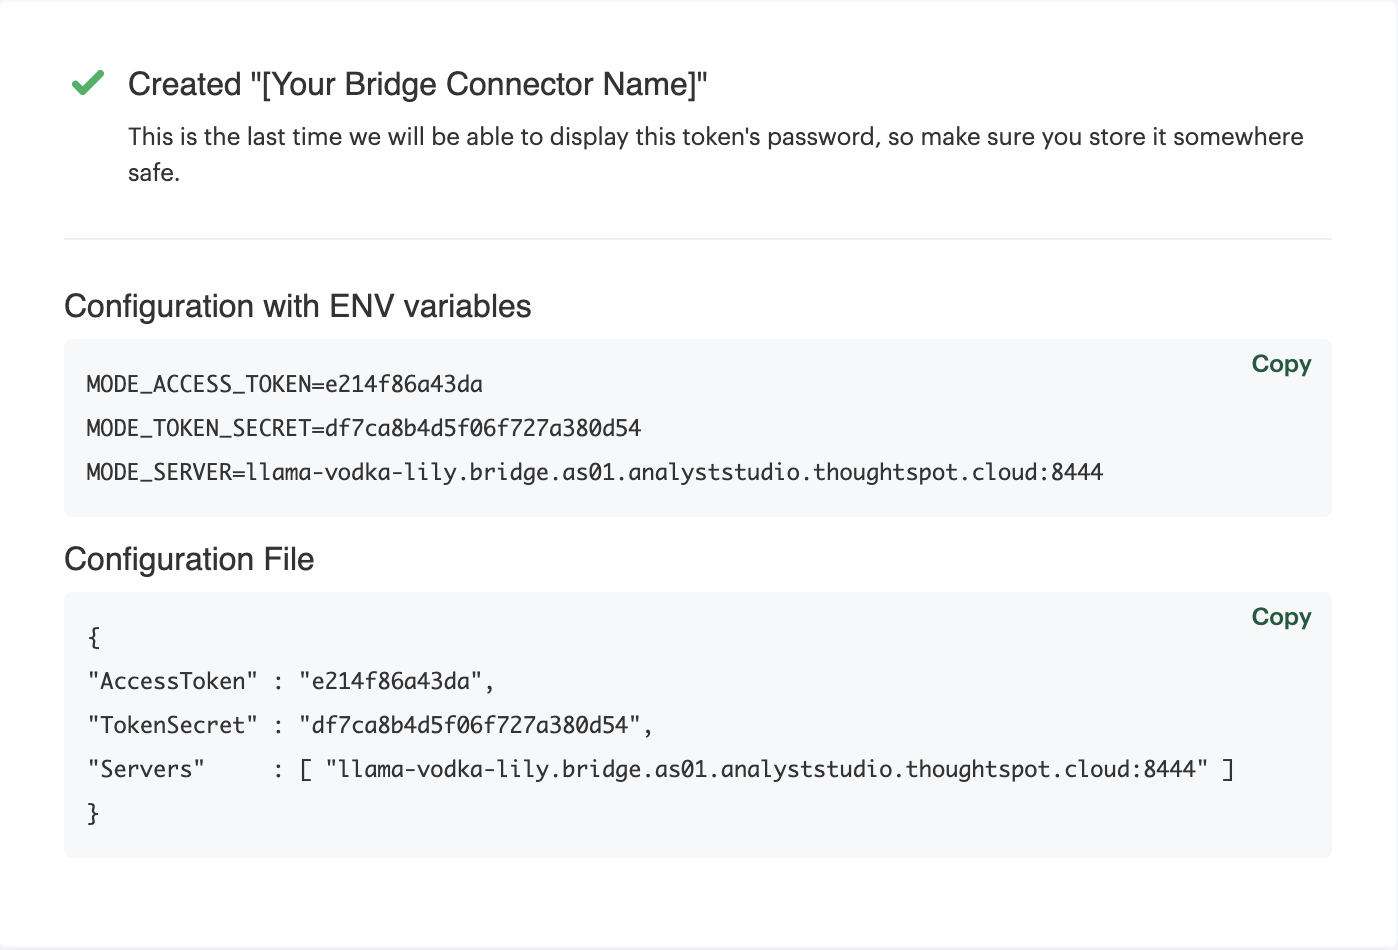The height and width of the screenshot is (950, 1398).
Task: Select the MODE_TOKEN_SECRET value line
Action: [363, 427]
